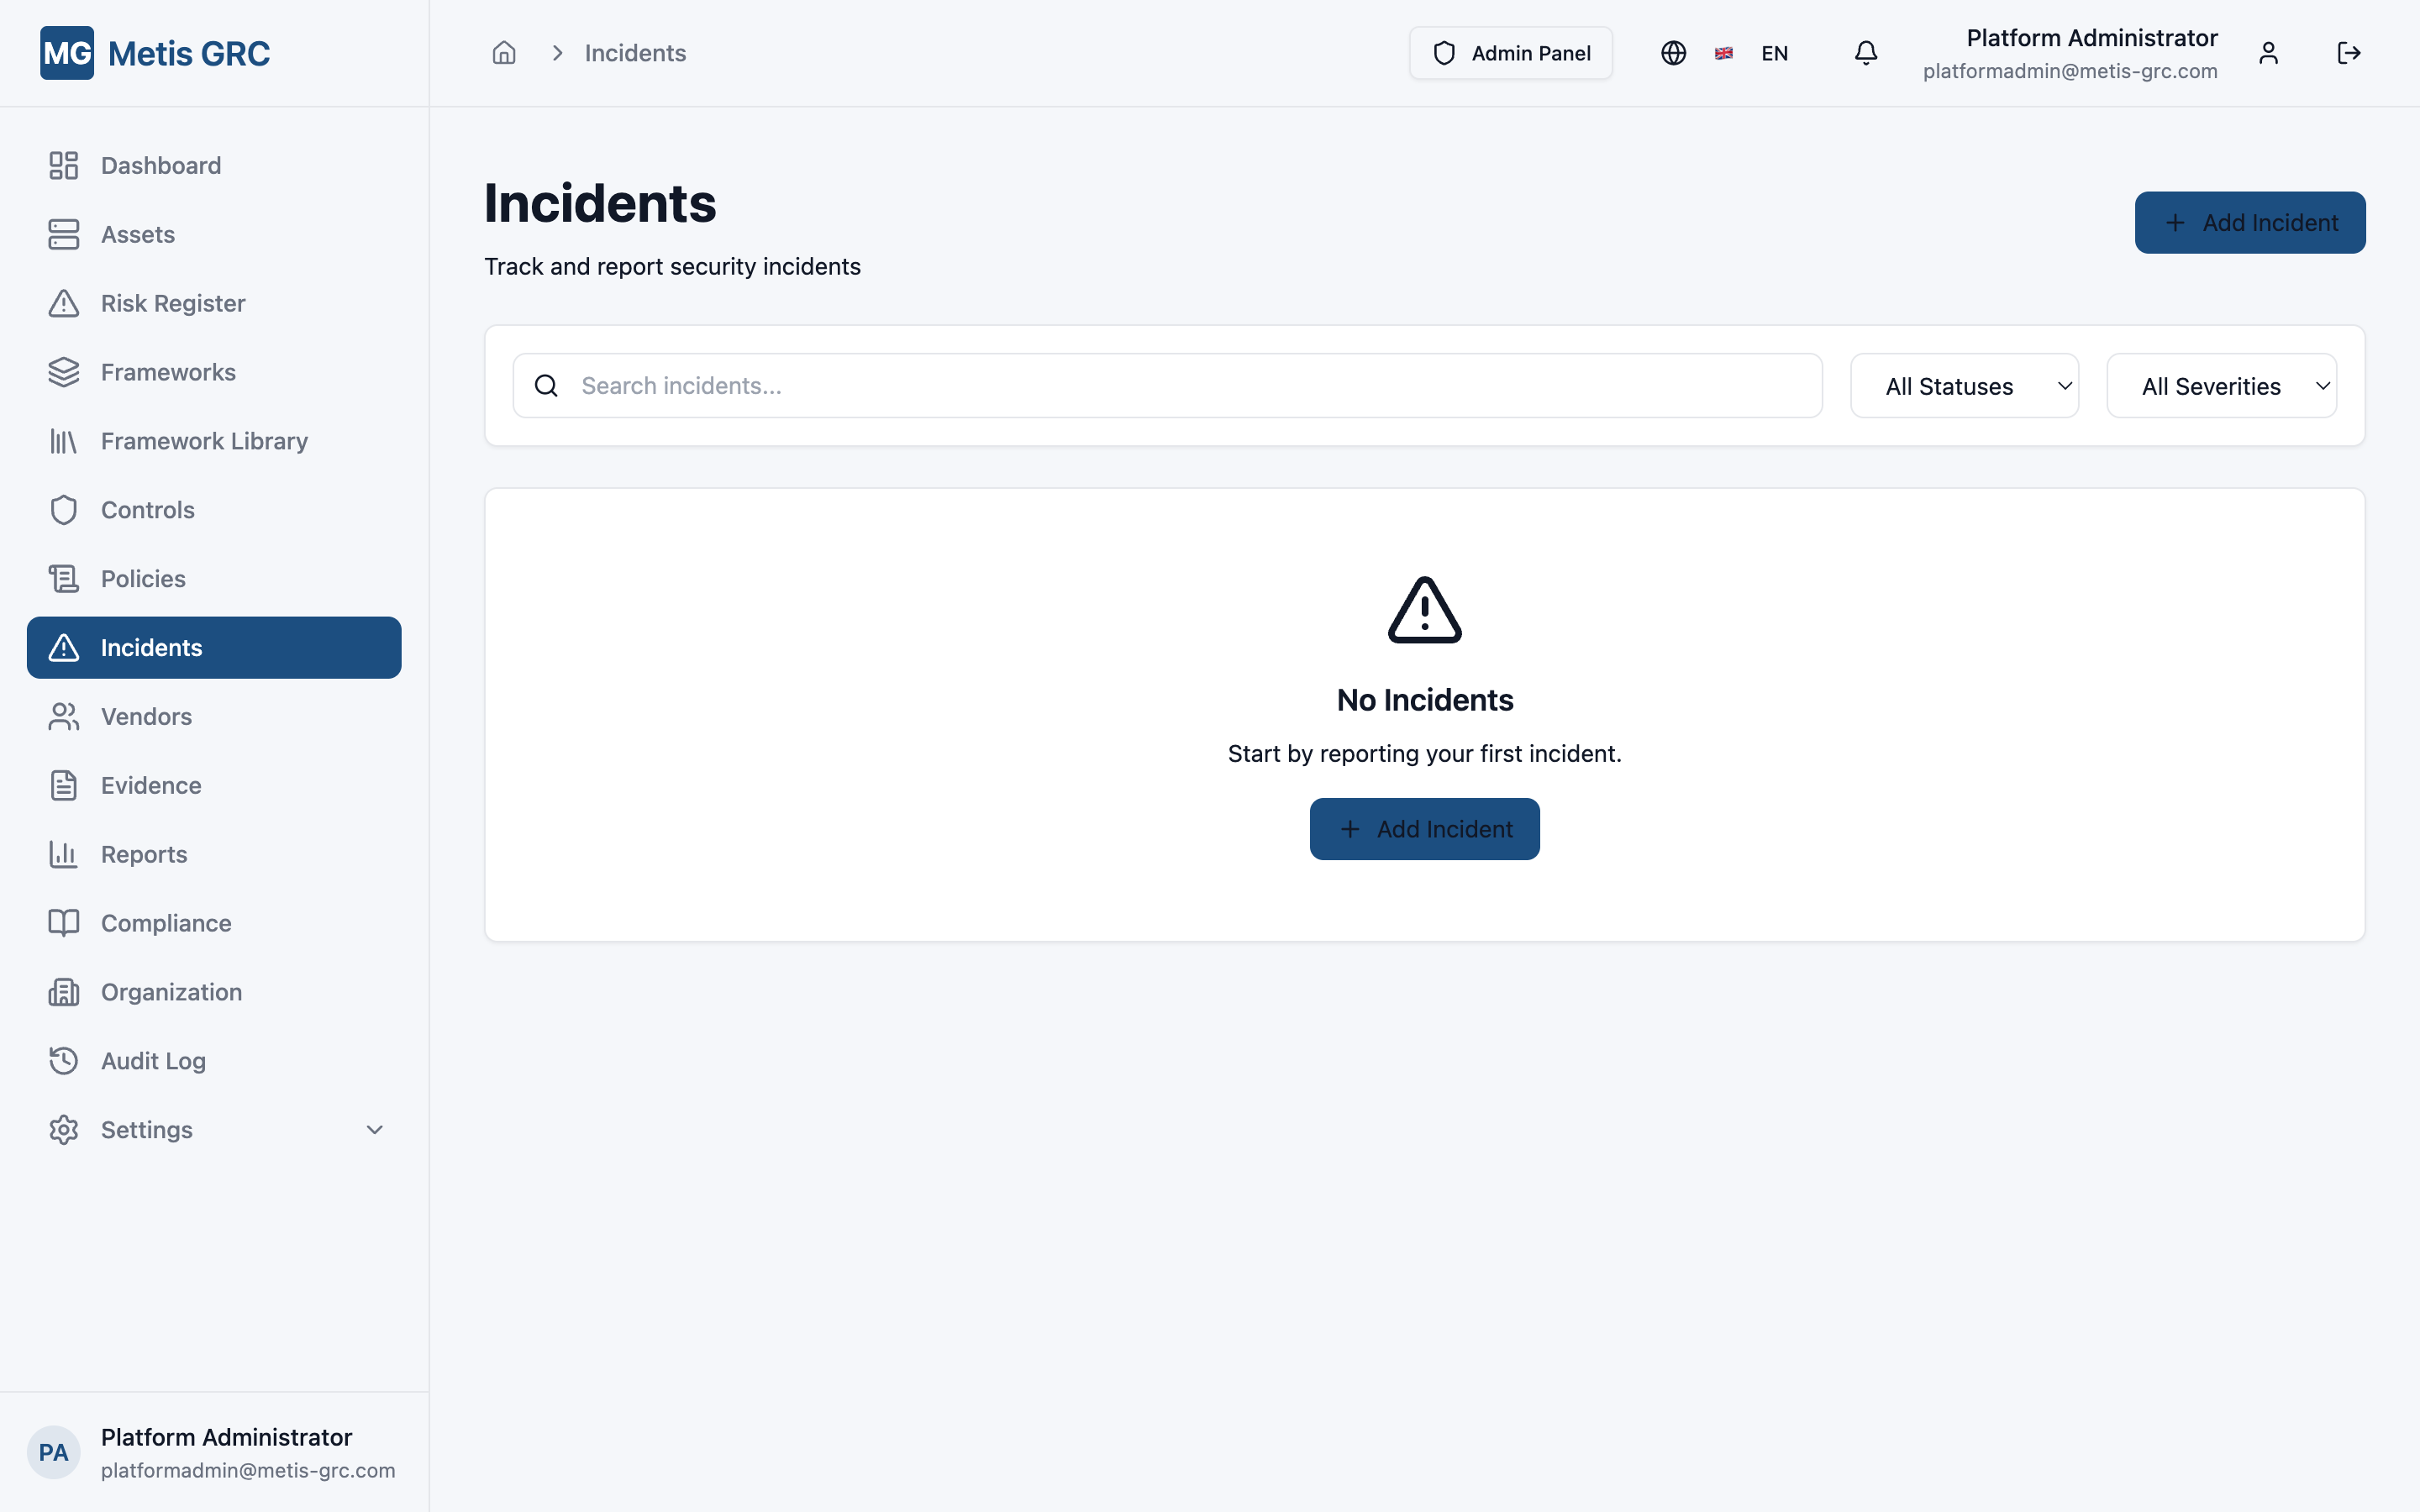Navigate to the Compliance section
2420x1512 pixels.
165,922
